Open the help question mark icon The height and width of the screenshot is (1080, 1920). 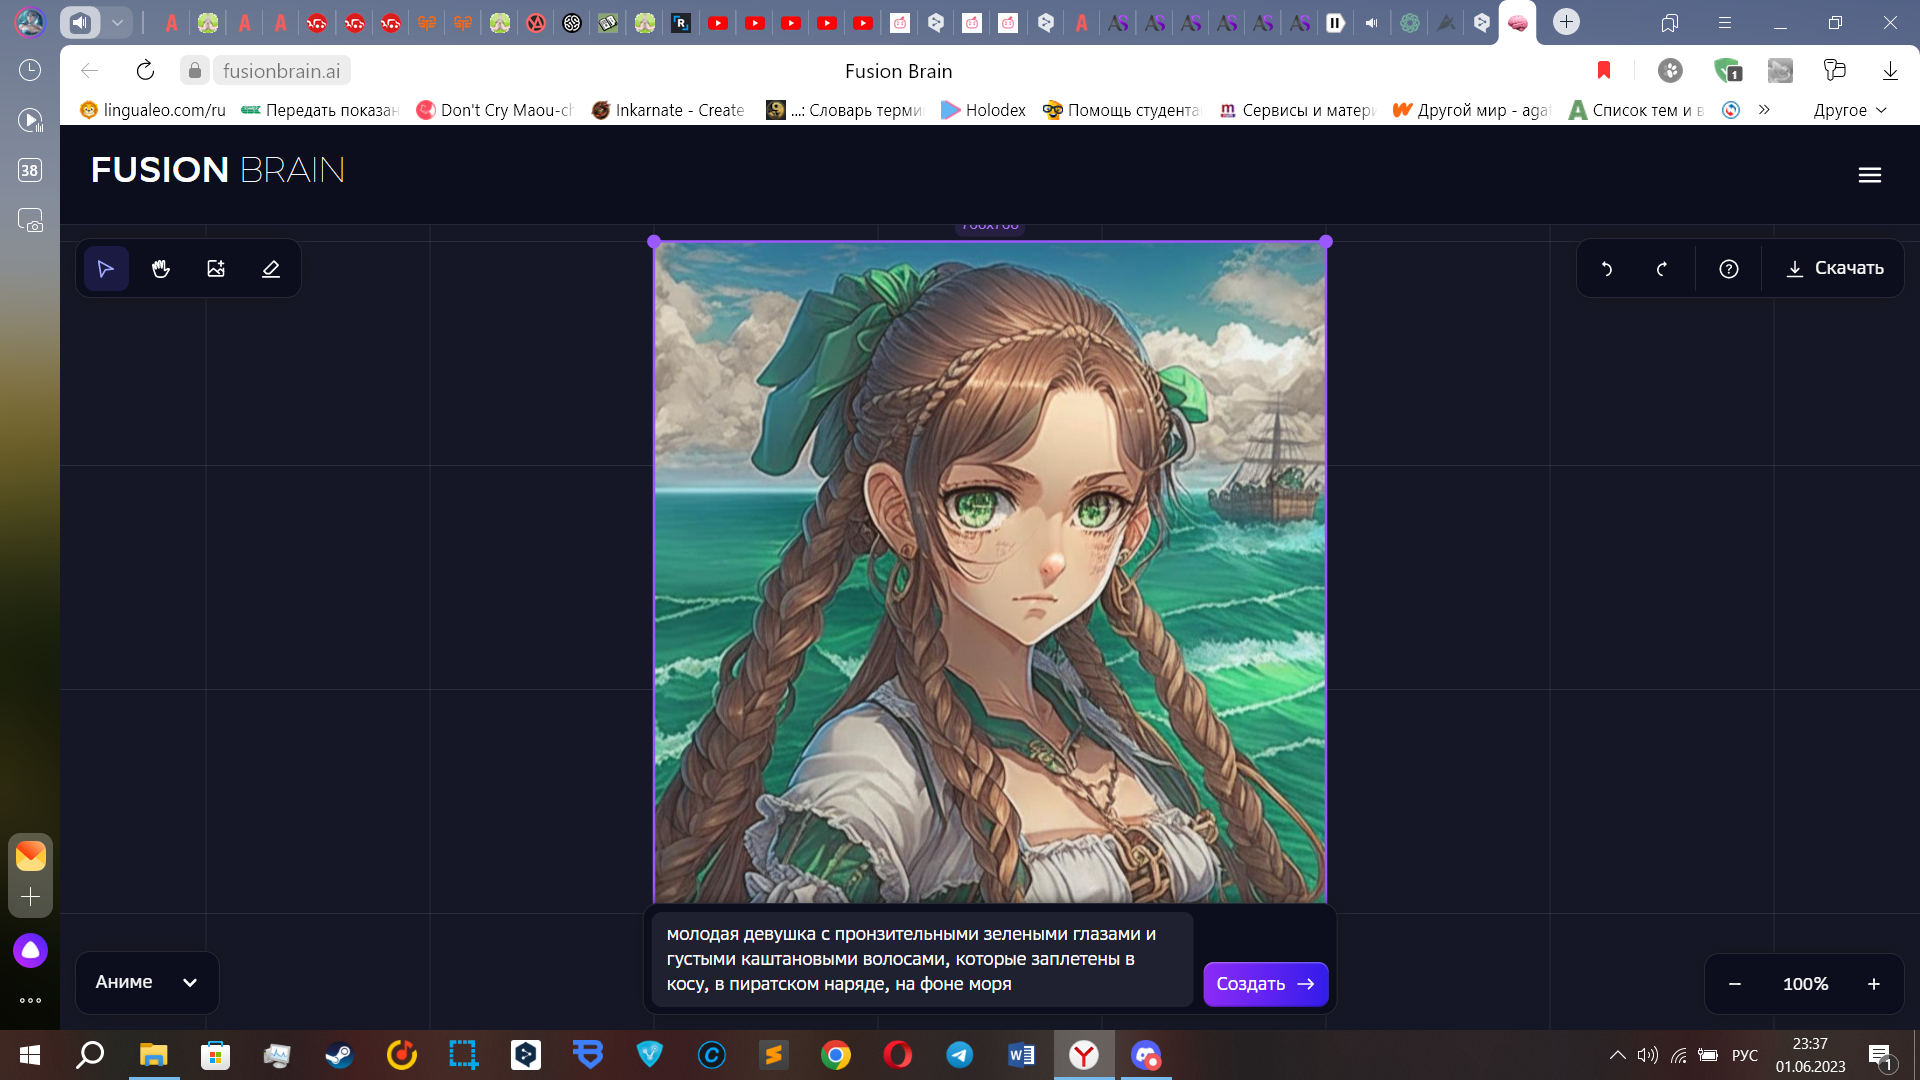click(x=1729, y=269)
